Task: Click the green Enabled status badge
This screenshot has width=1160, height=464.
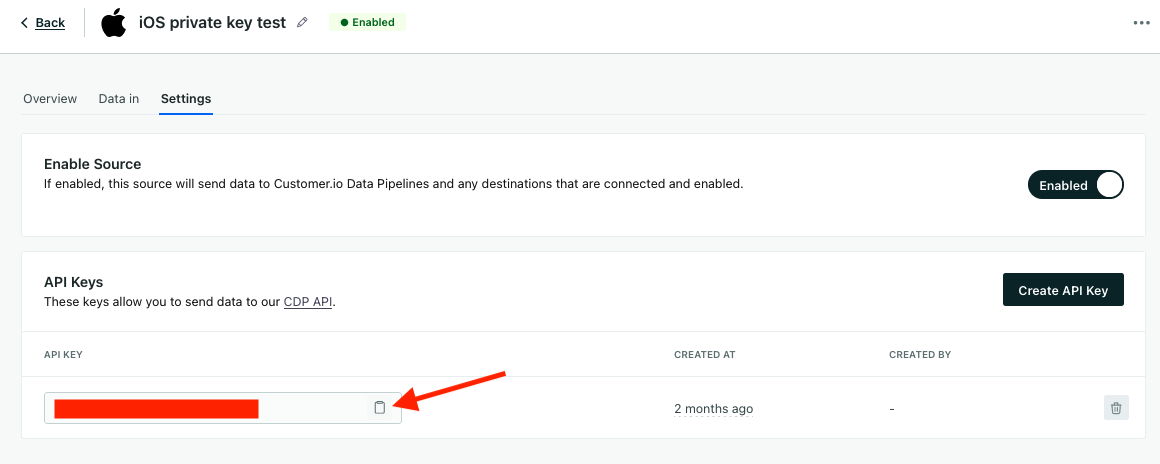Action: coord(368,22)
